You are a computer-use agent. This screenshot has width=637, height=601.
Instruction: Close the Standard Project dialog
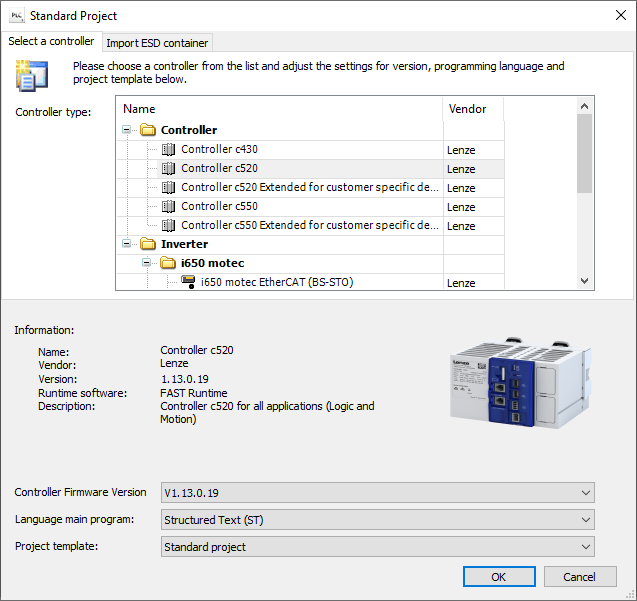pos(620,15)
